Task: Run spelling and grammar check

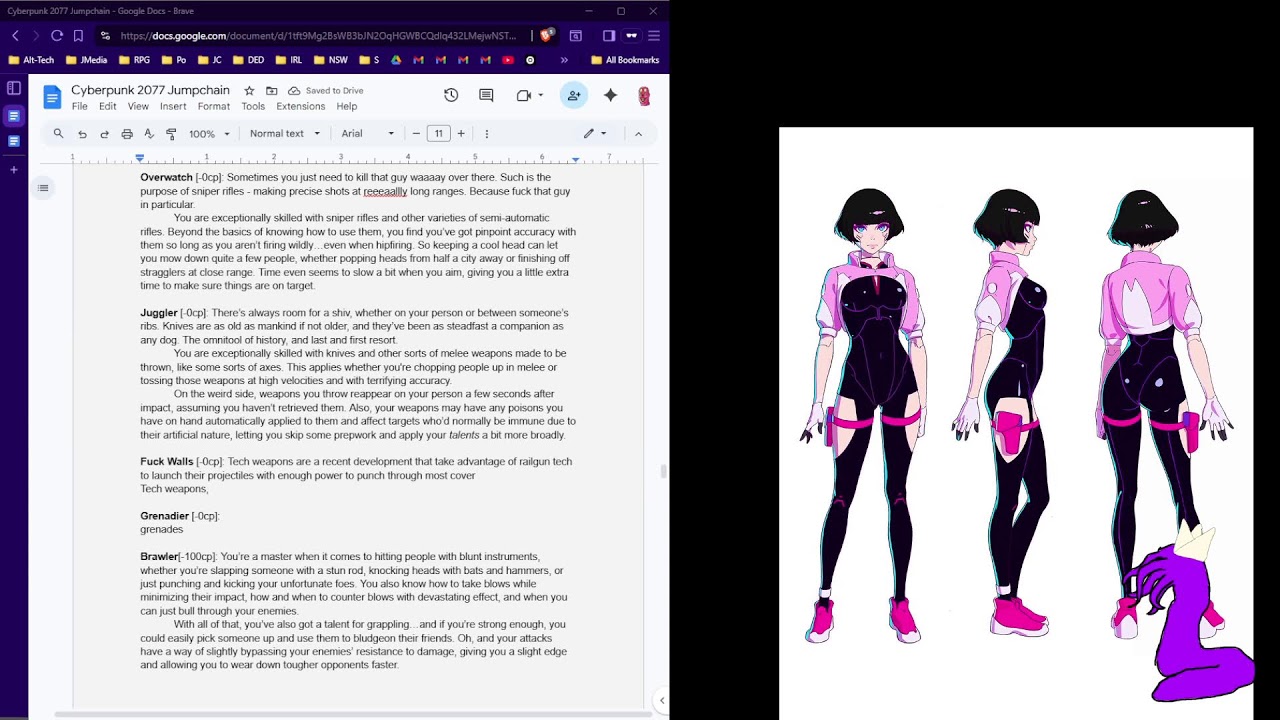Action: point(149,133)
